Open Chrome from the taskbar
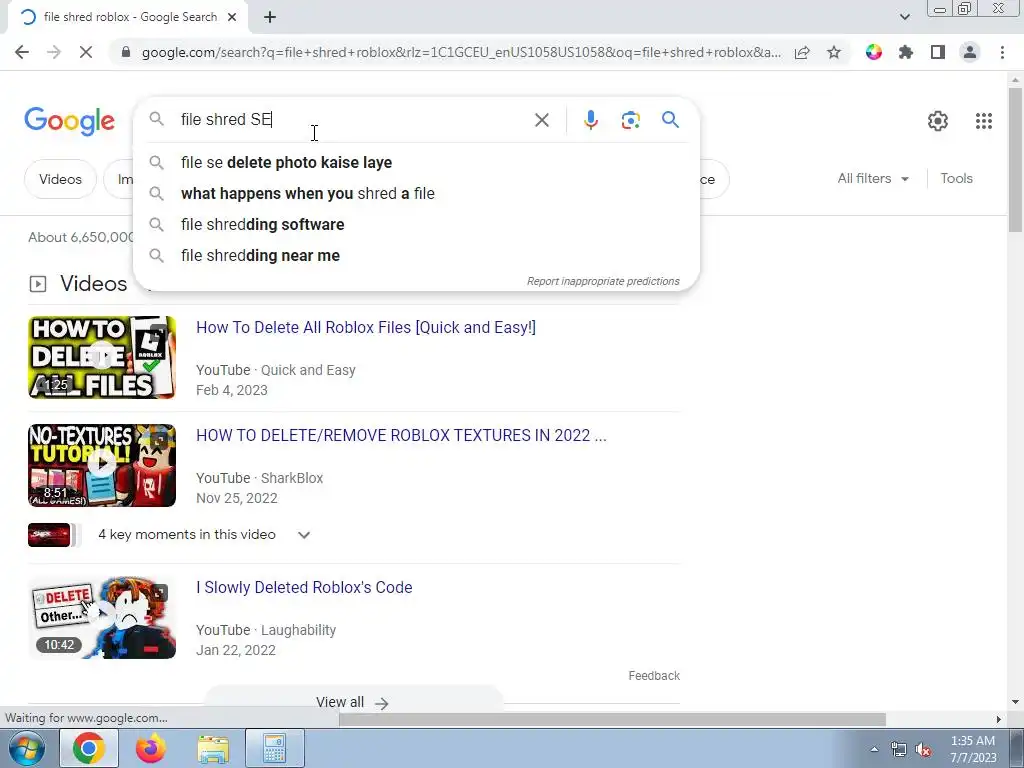The width and height of the screenshot is (1024, 768). pyautogui.click(x=89, y=748)
